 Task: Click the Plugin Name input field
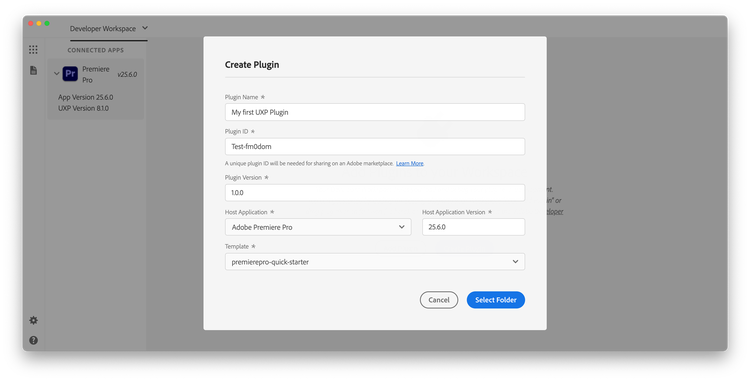(x=375, y=112)
